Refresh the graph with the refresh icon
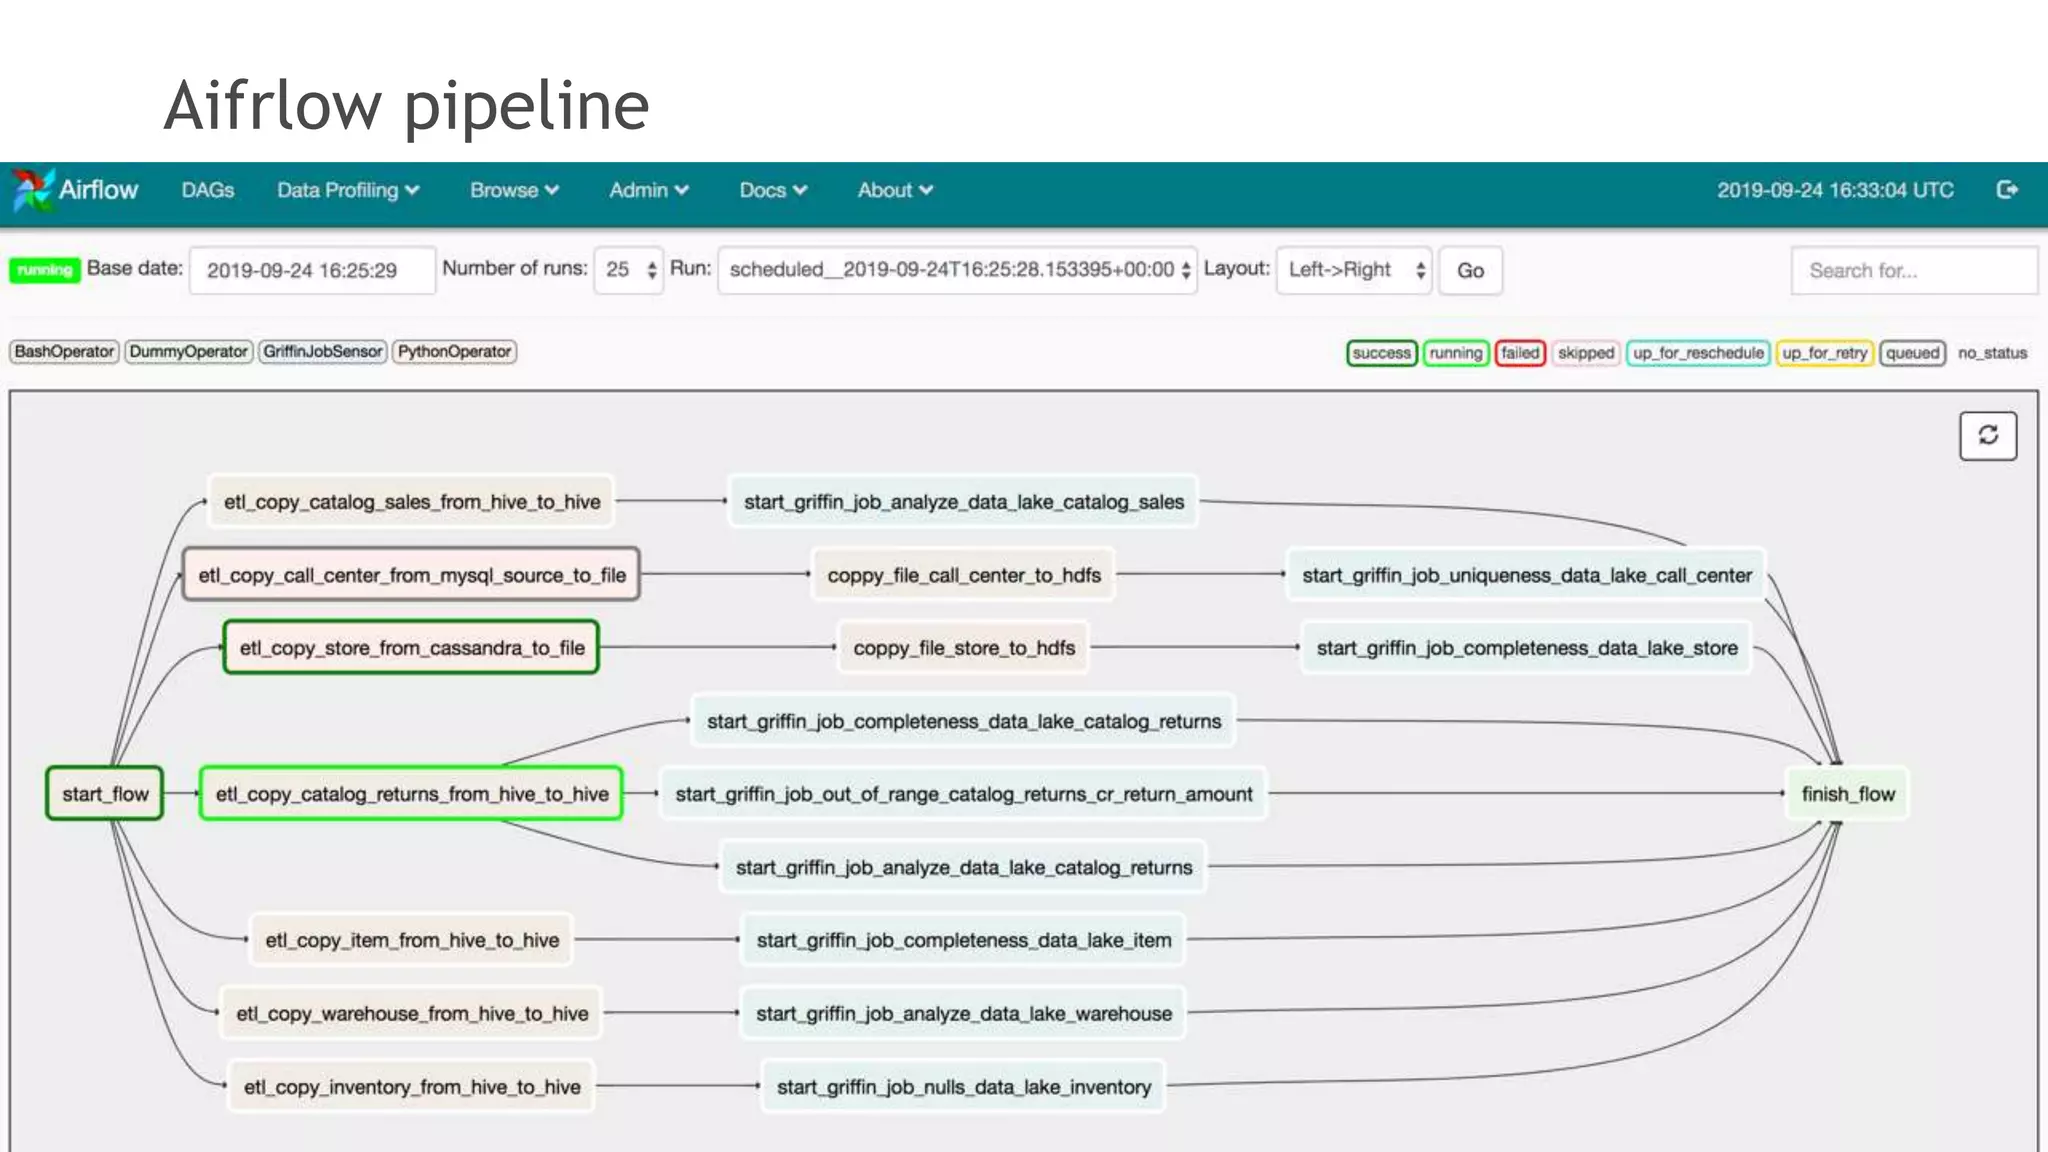2048x1152 pixels. click(x=1988, y=435)
